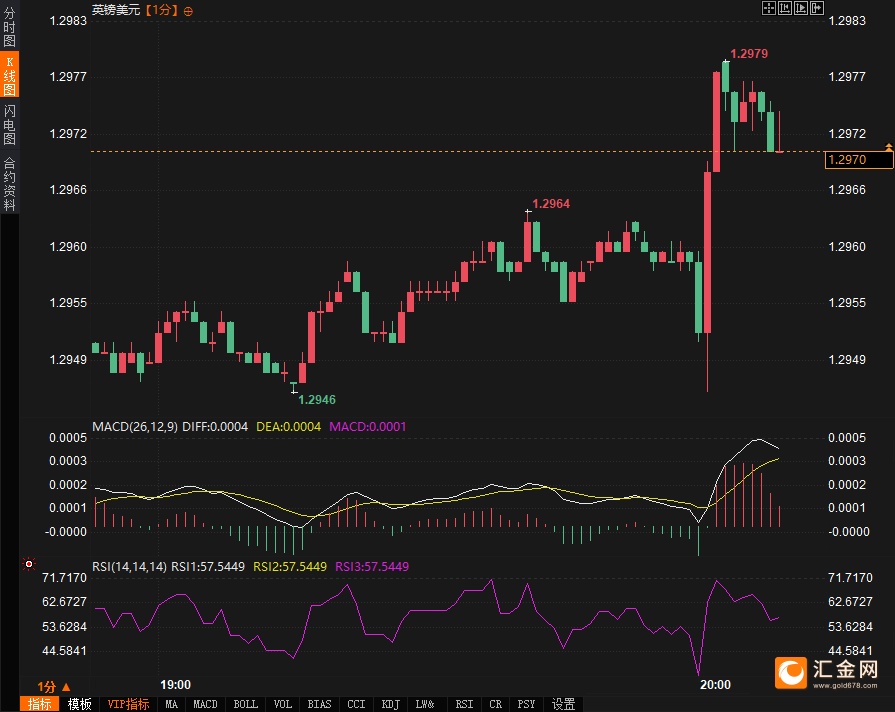The image size is (895, 712).
Task: Click the RSI1:57.5449 value
Action: [208, 566]
